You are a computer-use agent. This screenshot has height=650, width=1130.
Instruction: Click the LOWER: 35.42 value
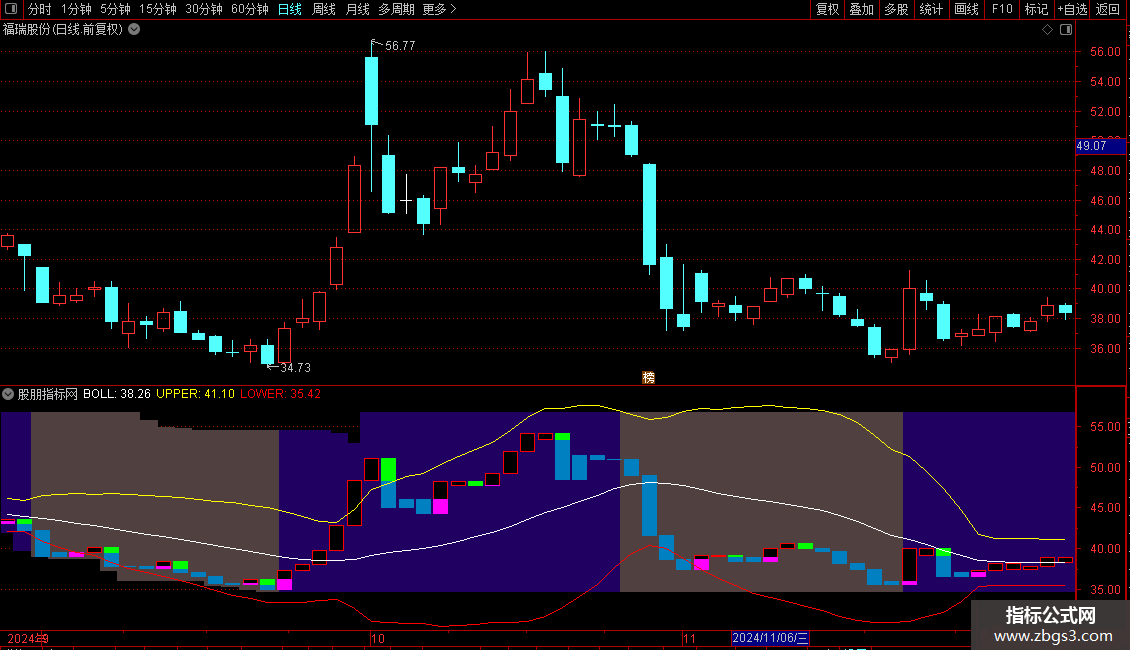(x=280, y=394)
